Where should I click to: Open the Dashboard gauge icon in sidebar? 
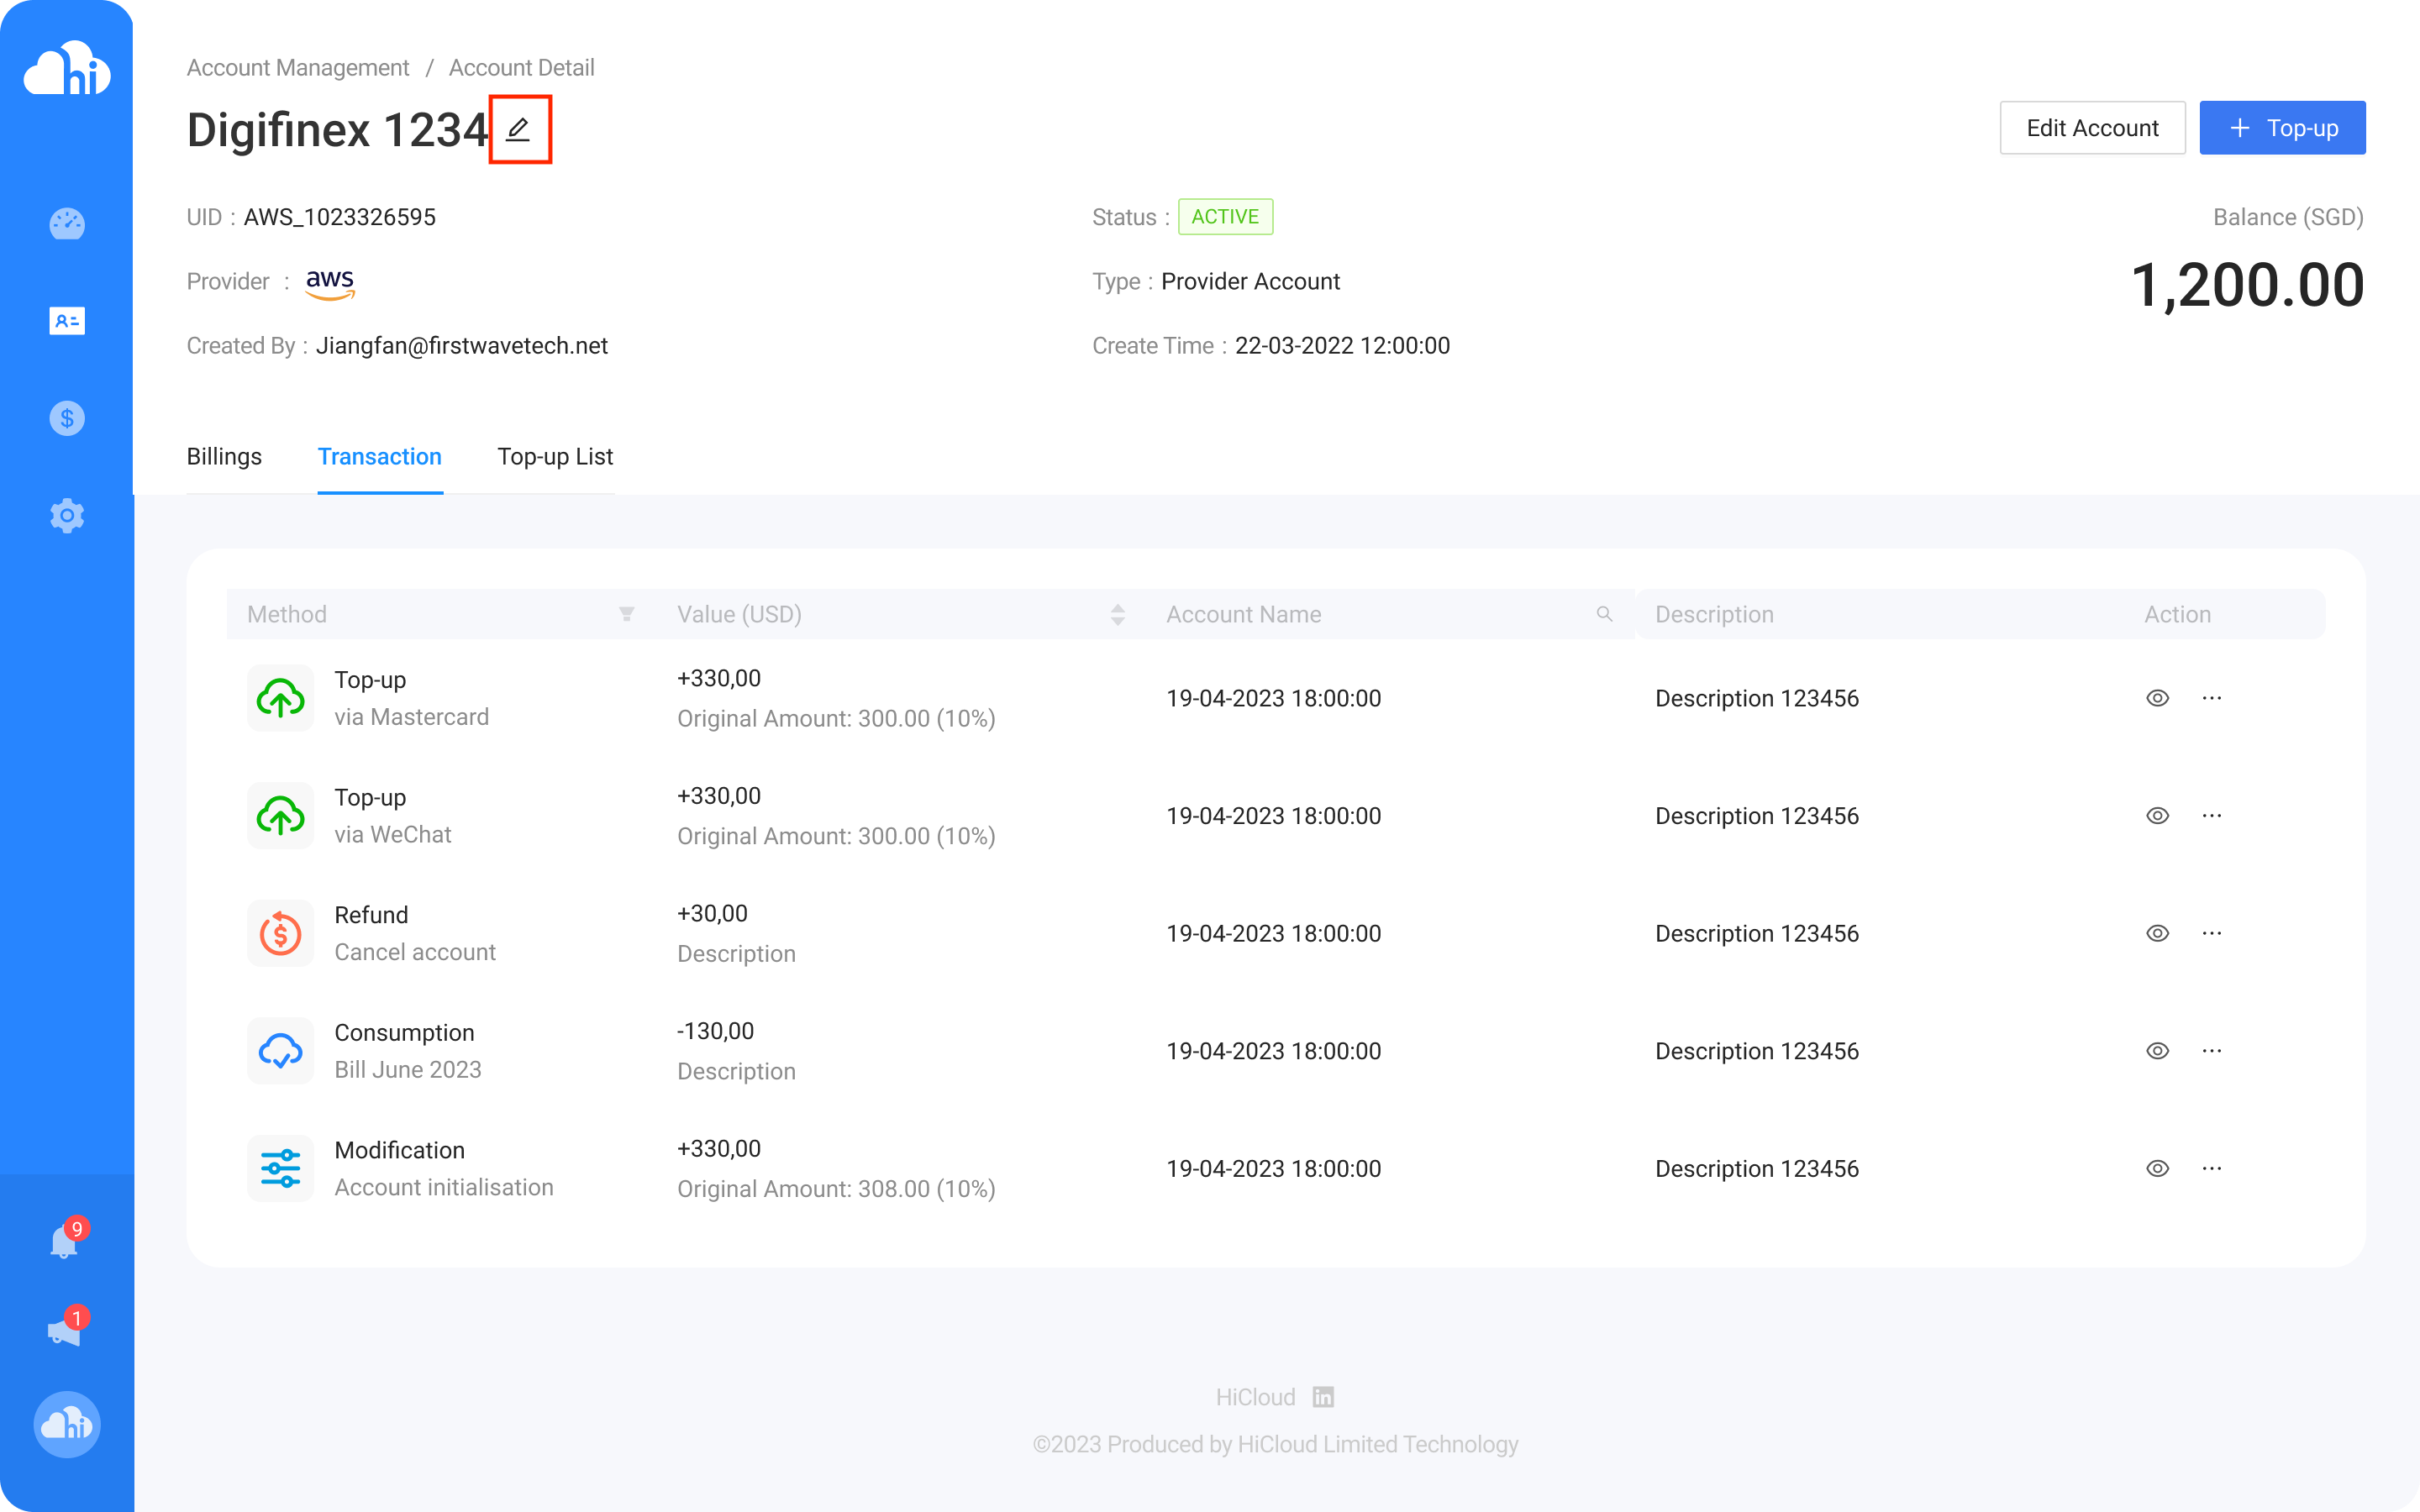[67, 223]
